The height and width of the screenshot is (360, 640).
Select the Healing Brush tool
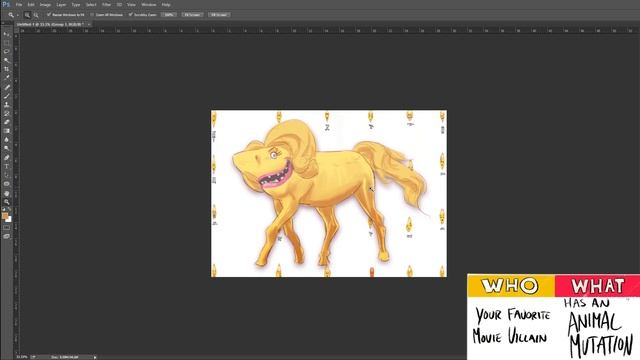tap(6, 87)
